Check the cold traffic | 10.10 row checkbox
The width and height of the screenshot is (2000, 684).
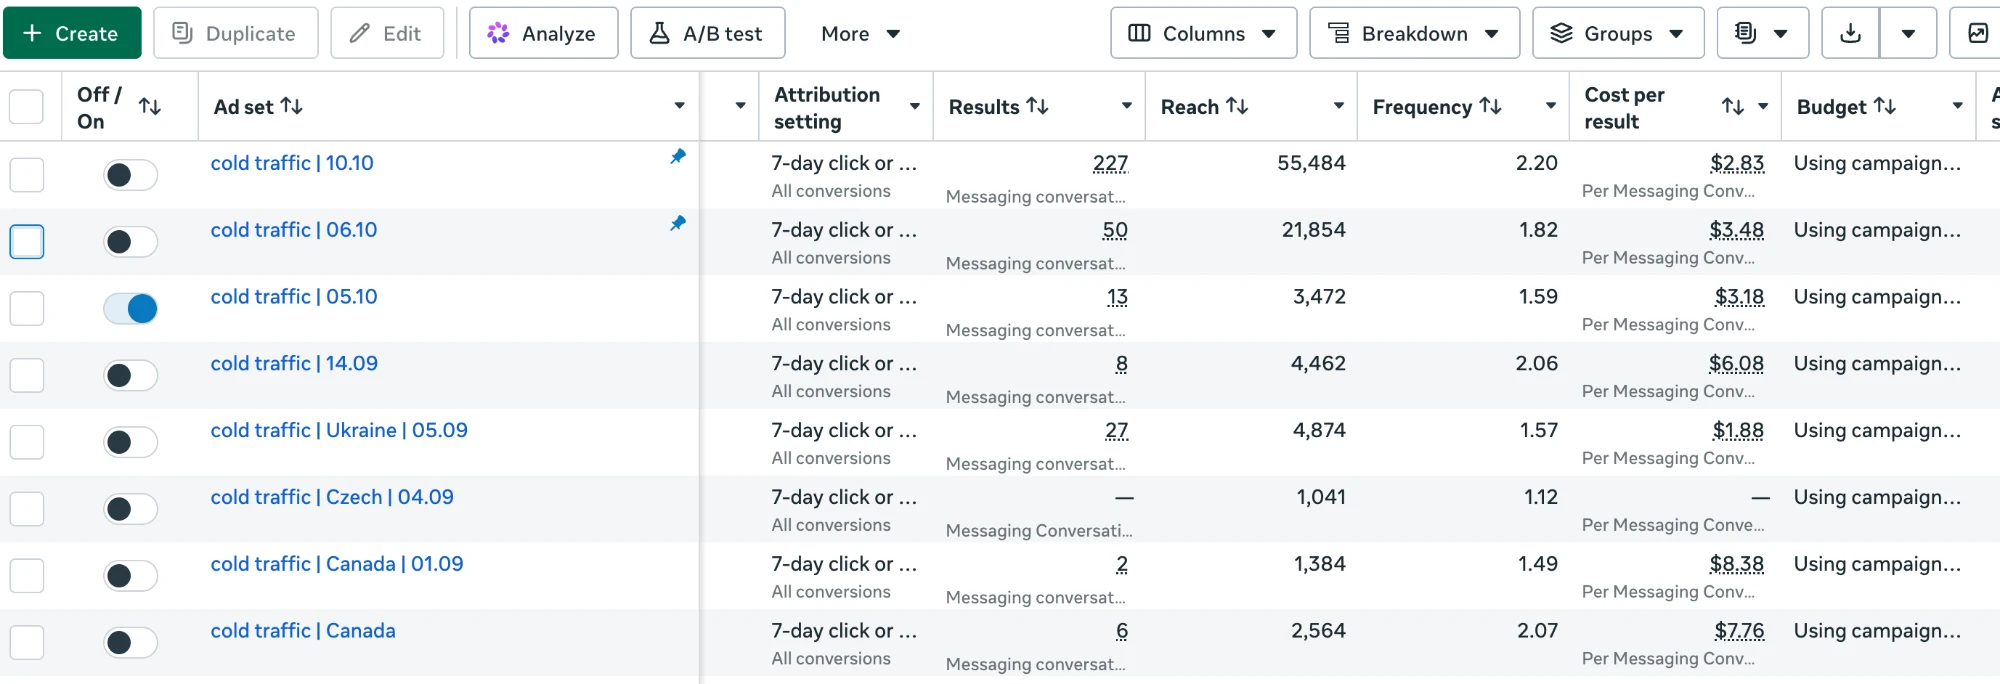click(26, 174)
